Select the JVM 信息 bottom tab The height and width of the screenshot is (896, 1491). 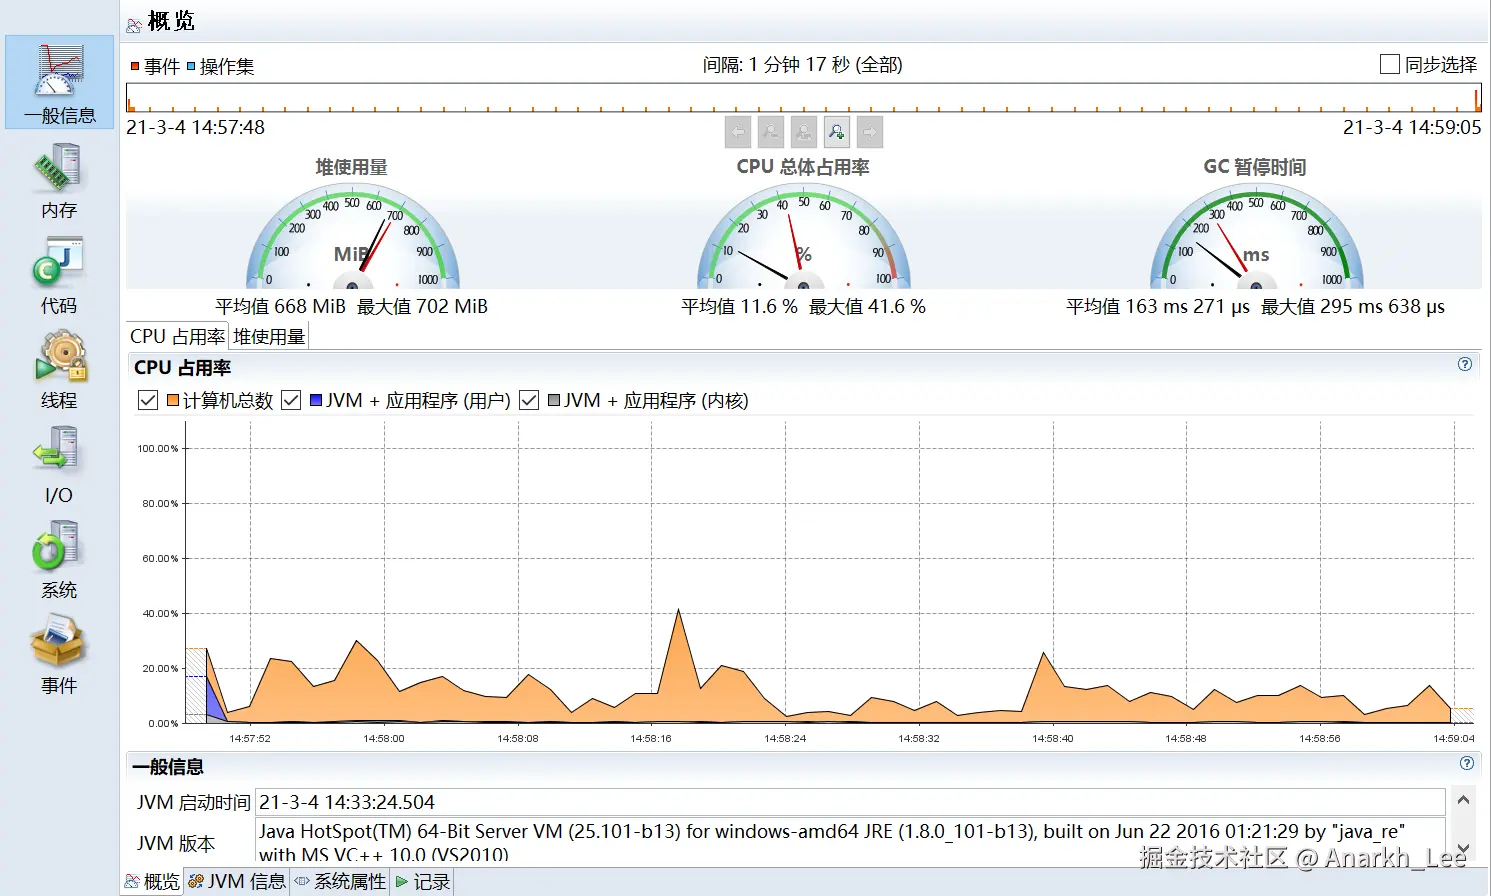(237, 881)
